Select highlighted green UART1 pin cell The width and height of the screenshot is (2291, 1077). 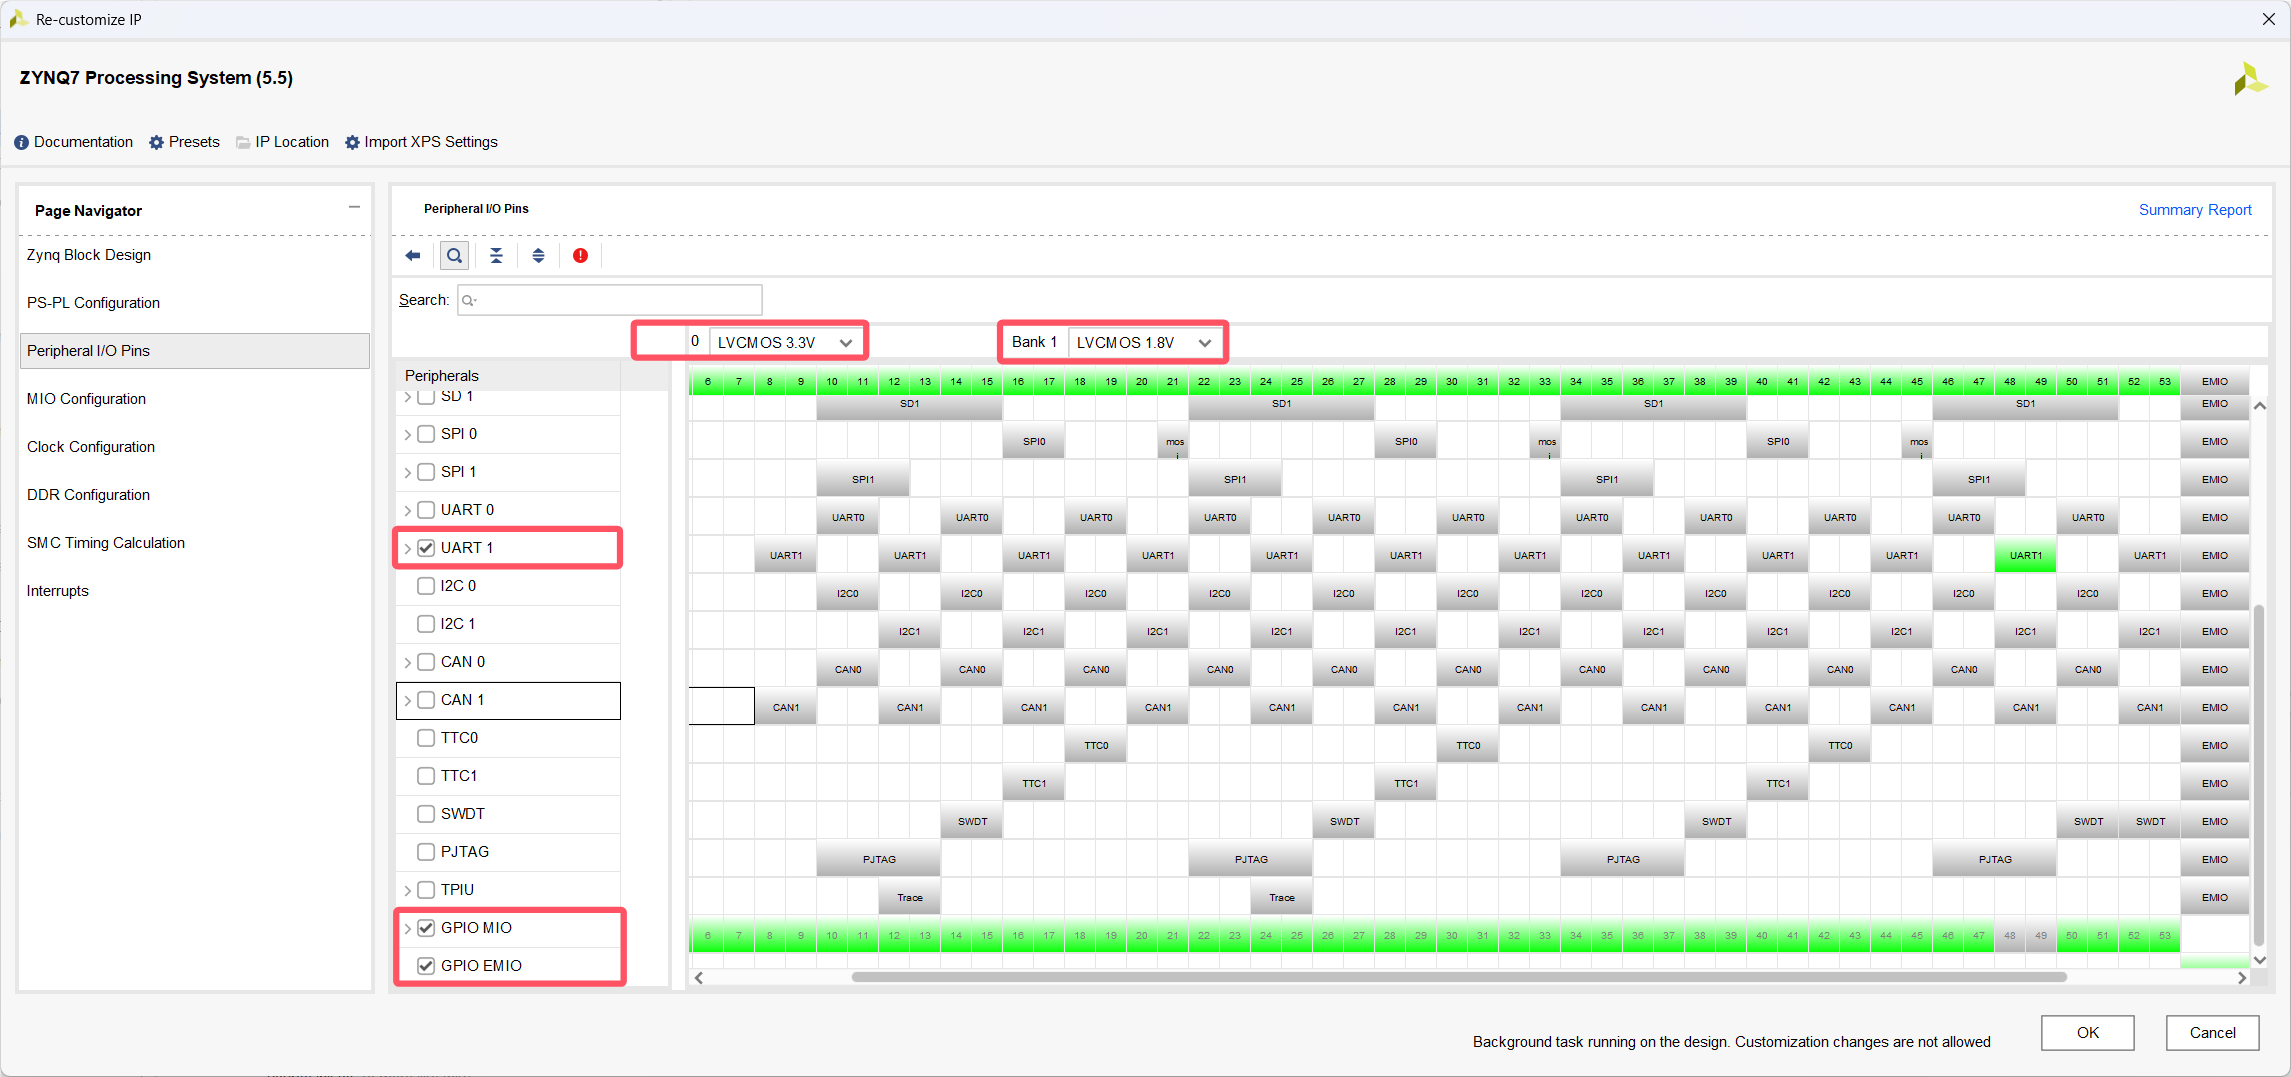point(2025,555)
